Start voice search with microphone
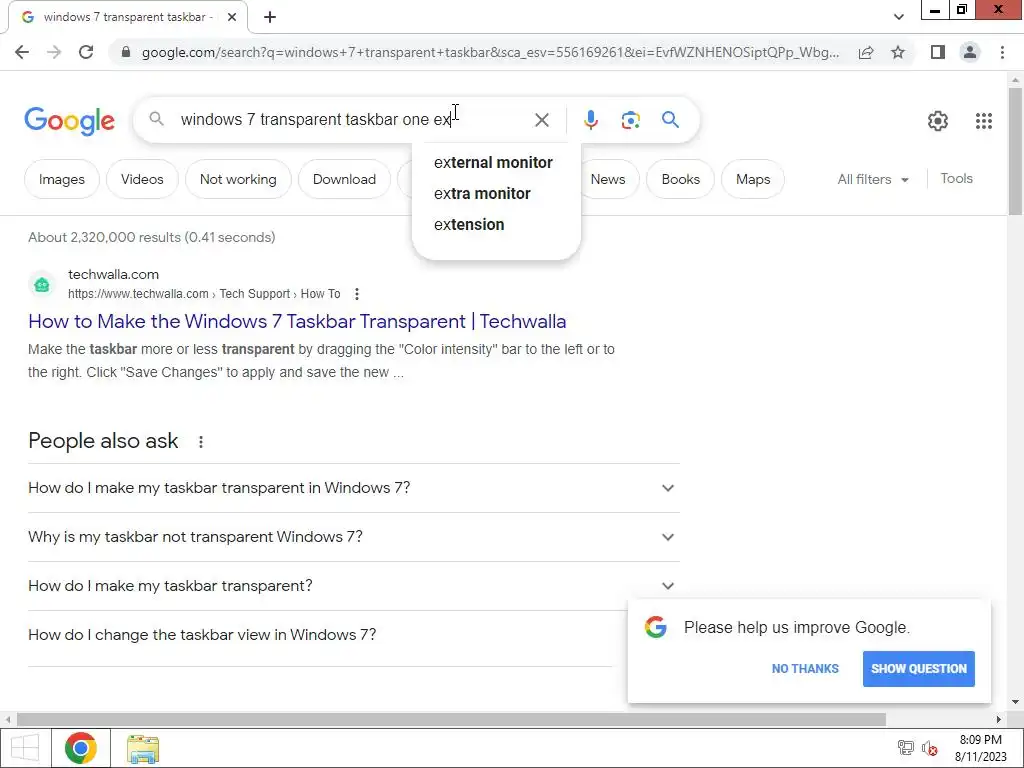Image resolution: width=1024 pixels, height=768 pixels. click(590, 120)
